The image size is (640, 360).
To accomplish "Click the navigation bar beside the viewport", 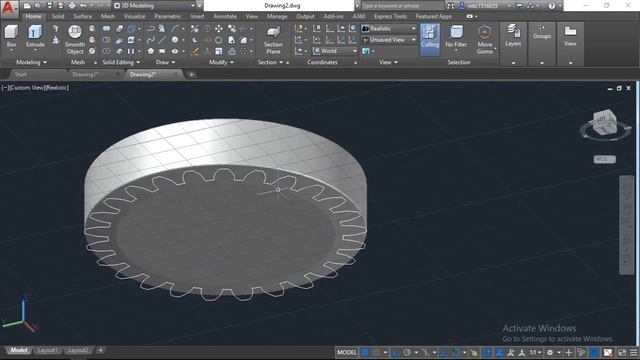I will (x=627, y=224).
